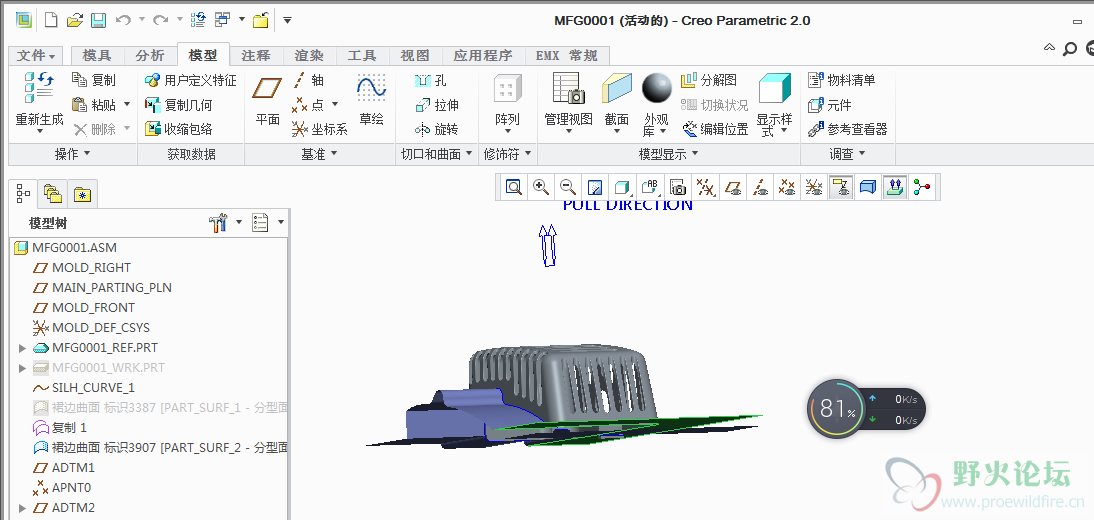Toggle datum point display eye icon
The image size is (1094, 520).
(786, 187)
